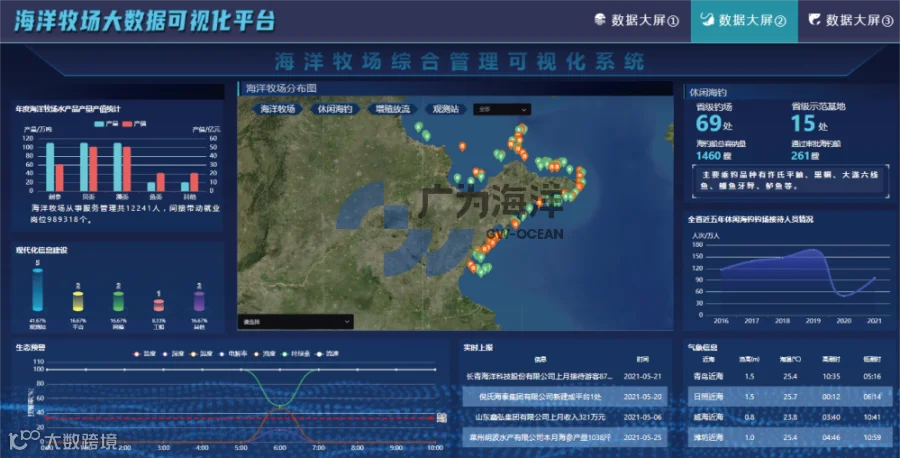Toggle the cyan 产量 legend item
This screenshot has height=458, width=900.
pyautogui.click(x=106, y=124)
